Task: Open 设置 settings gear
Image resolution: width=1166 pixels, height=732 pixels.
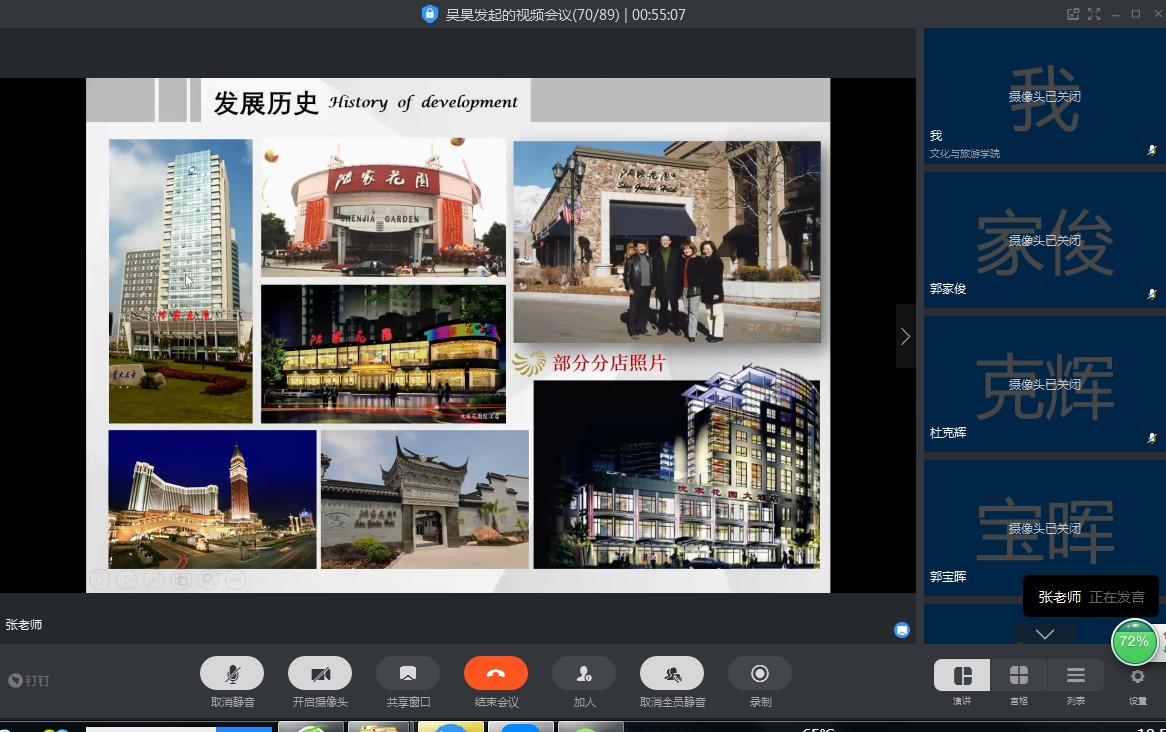Action: (x=1137, y=677)
